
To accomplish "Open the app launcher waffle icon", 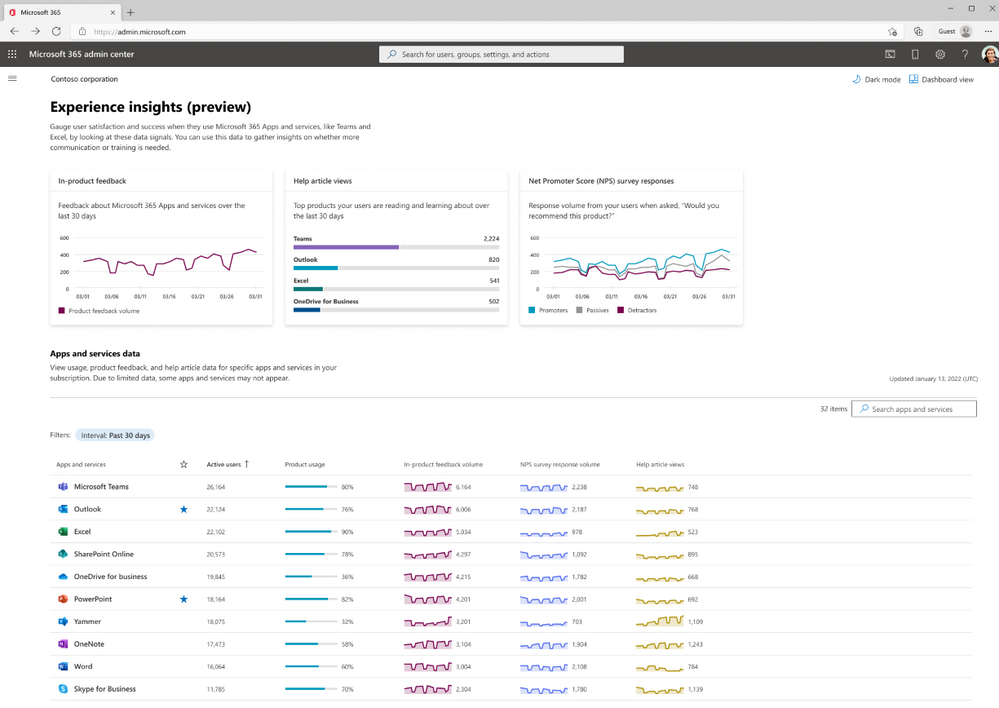I will click(x=12, y=54).
